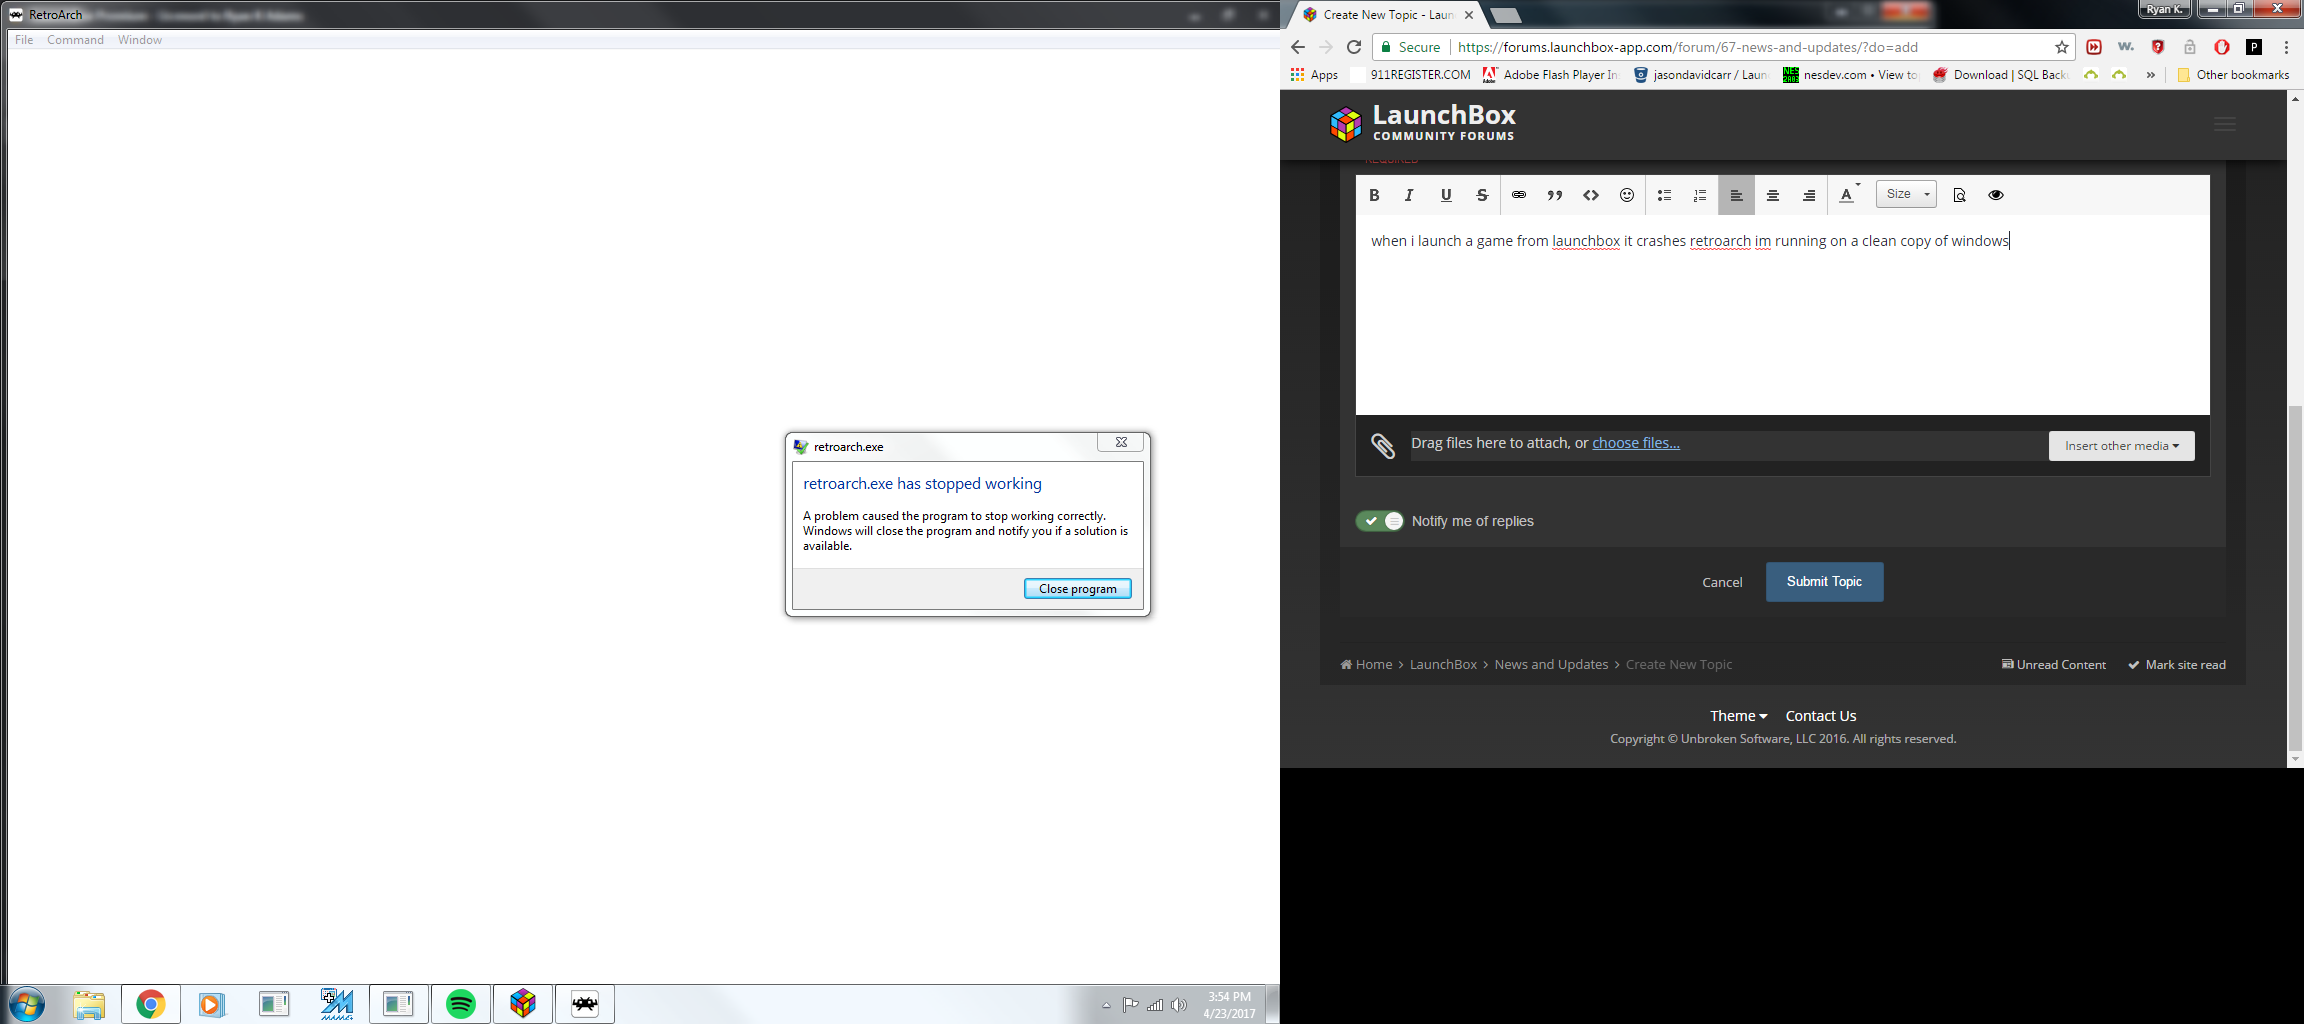The height and width of the screenshot is (1024, 2304).
Task: Go back in the Chrome browser
Action: coord(1298,47)
